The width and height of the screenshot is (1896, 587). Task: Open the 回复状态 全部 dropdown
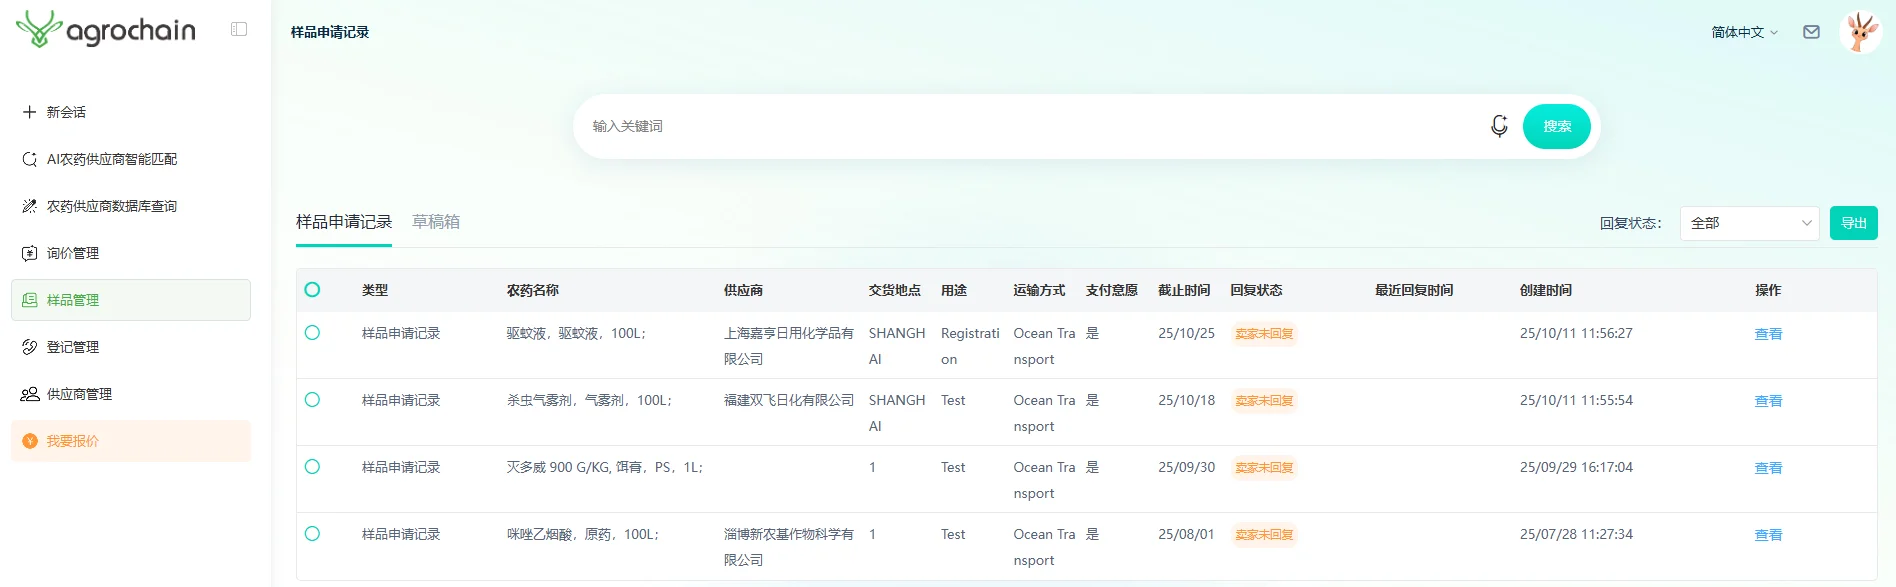(x=1750, y=223)
